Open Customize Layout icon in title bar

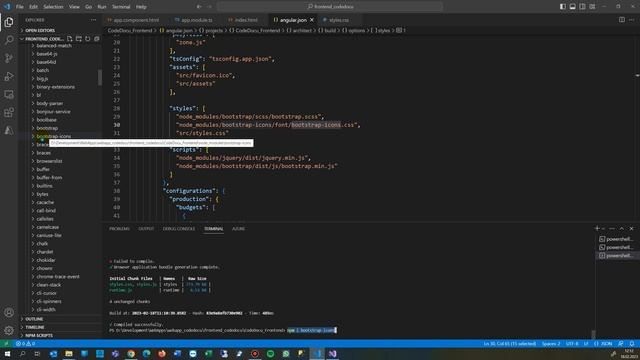pyautogui.click(x=592, y=7)
